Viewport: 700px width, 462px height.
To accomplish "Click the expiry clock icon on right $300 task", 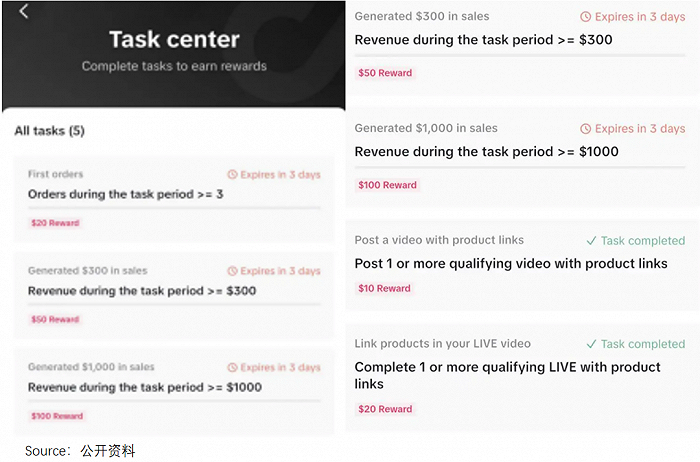I will [586, 17].
